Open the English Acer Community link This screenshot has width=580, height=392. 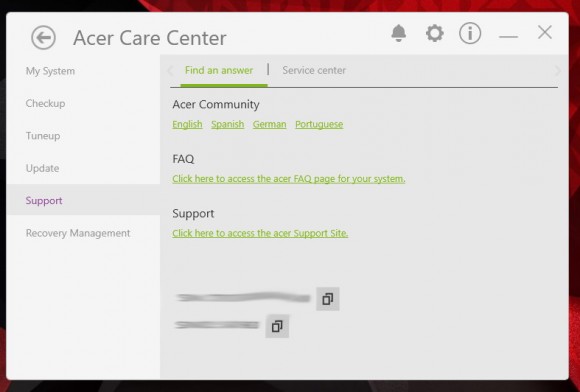click(187, 124)
